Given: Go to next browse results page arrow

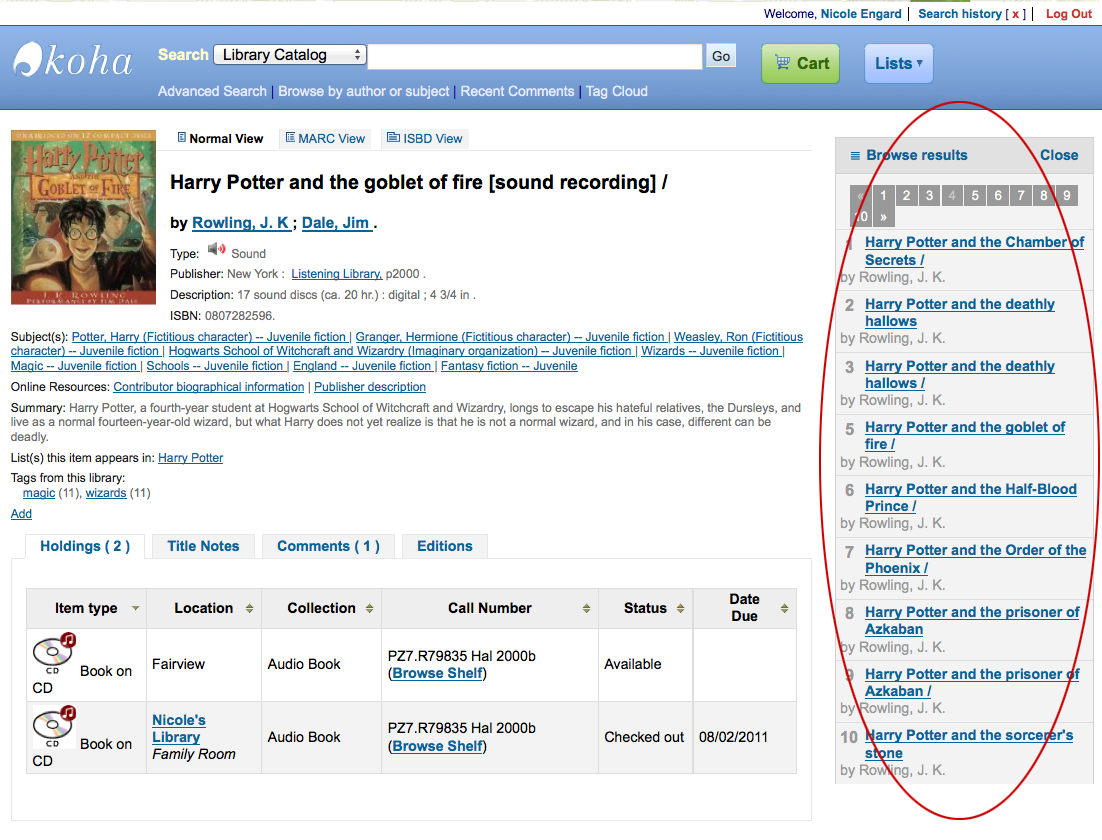Looking at the screenshot, I should tap(883, 217).
